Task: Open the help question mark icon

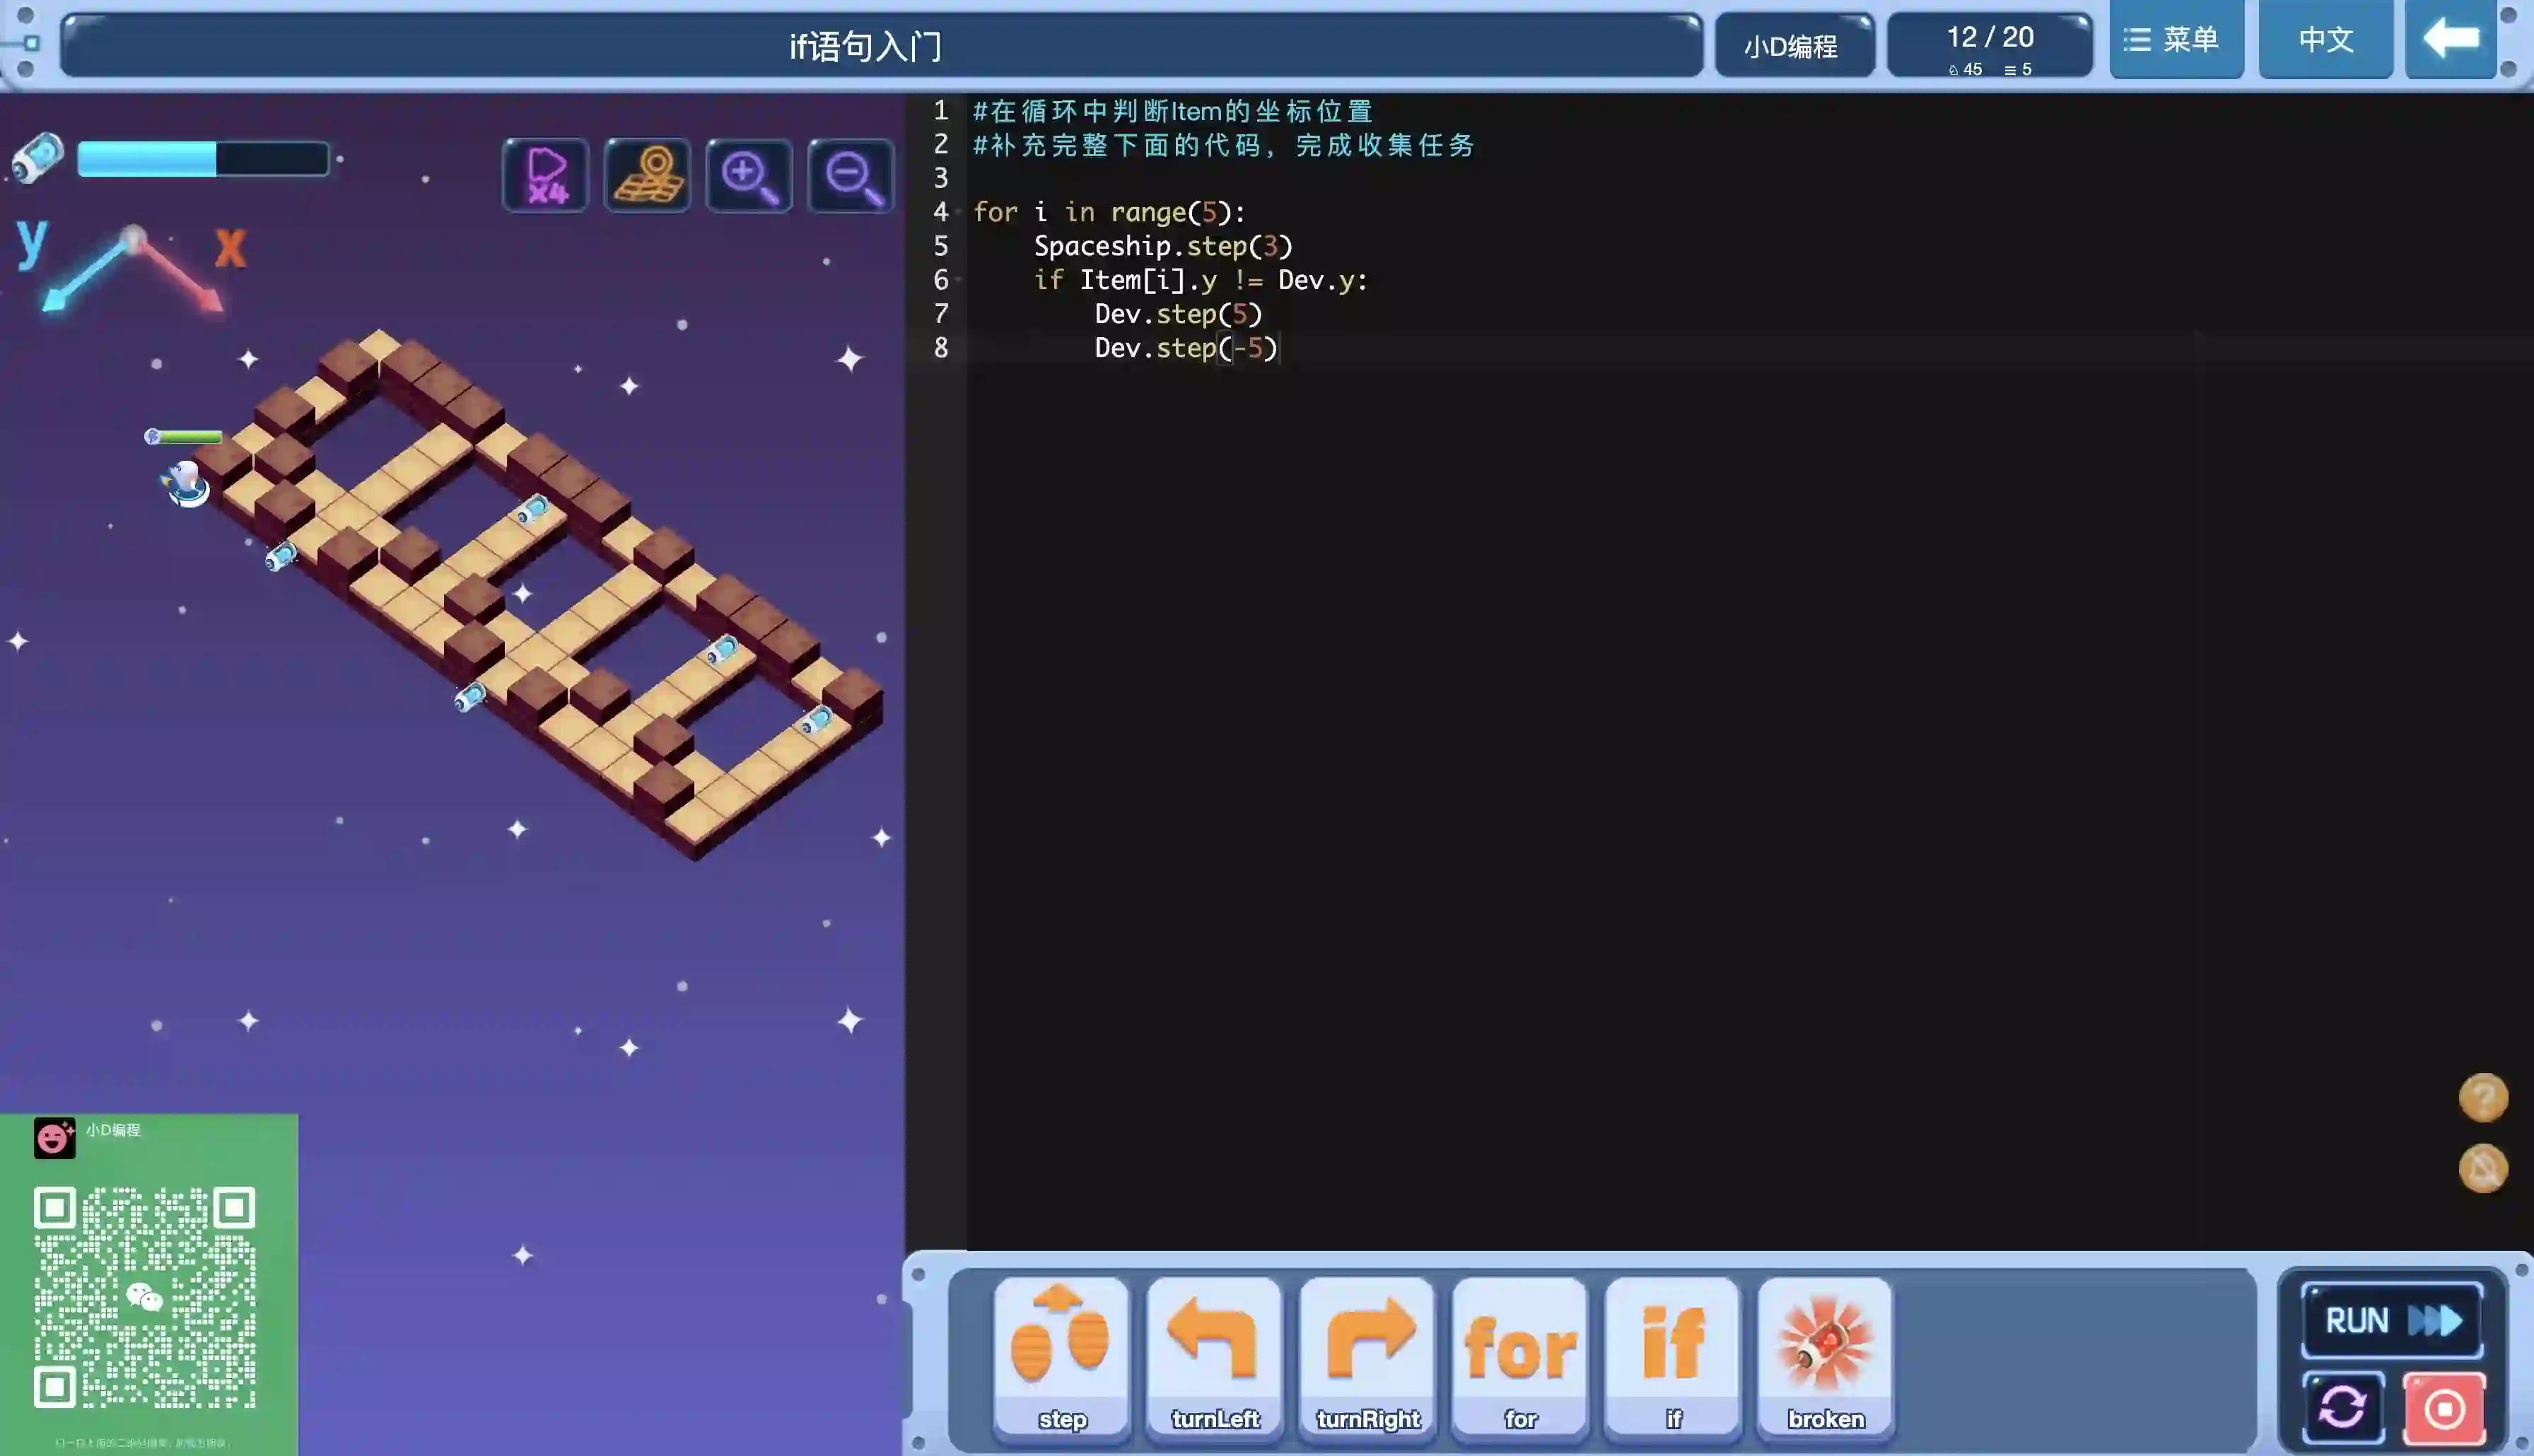Action: tap(2483, 1098)
